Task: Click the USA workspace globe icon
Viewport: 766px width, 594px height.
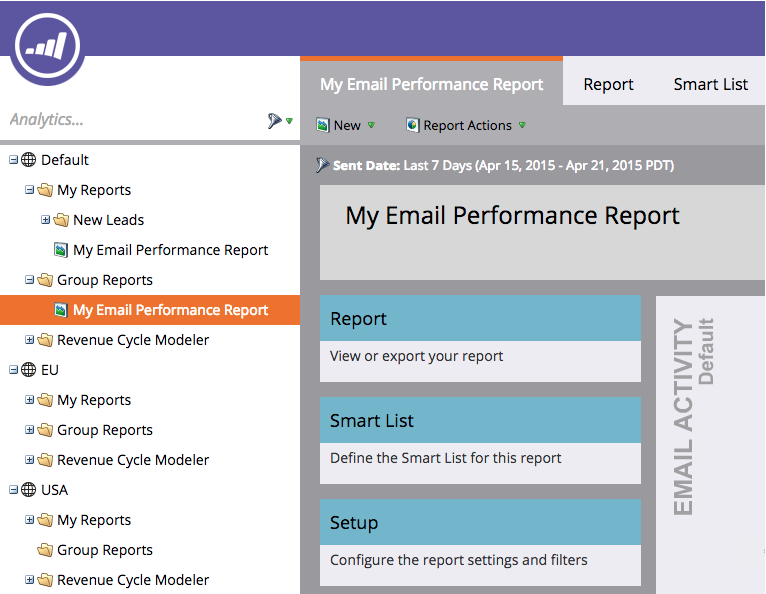Action: pyautogui.click(x=28, y=490)
